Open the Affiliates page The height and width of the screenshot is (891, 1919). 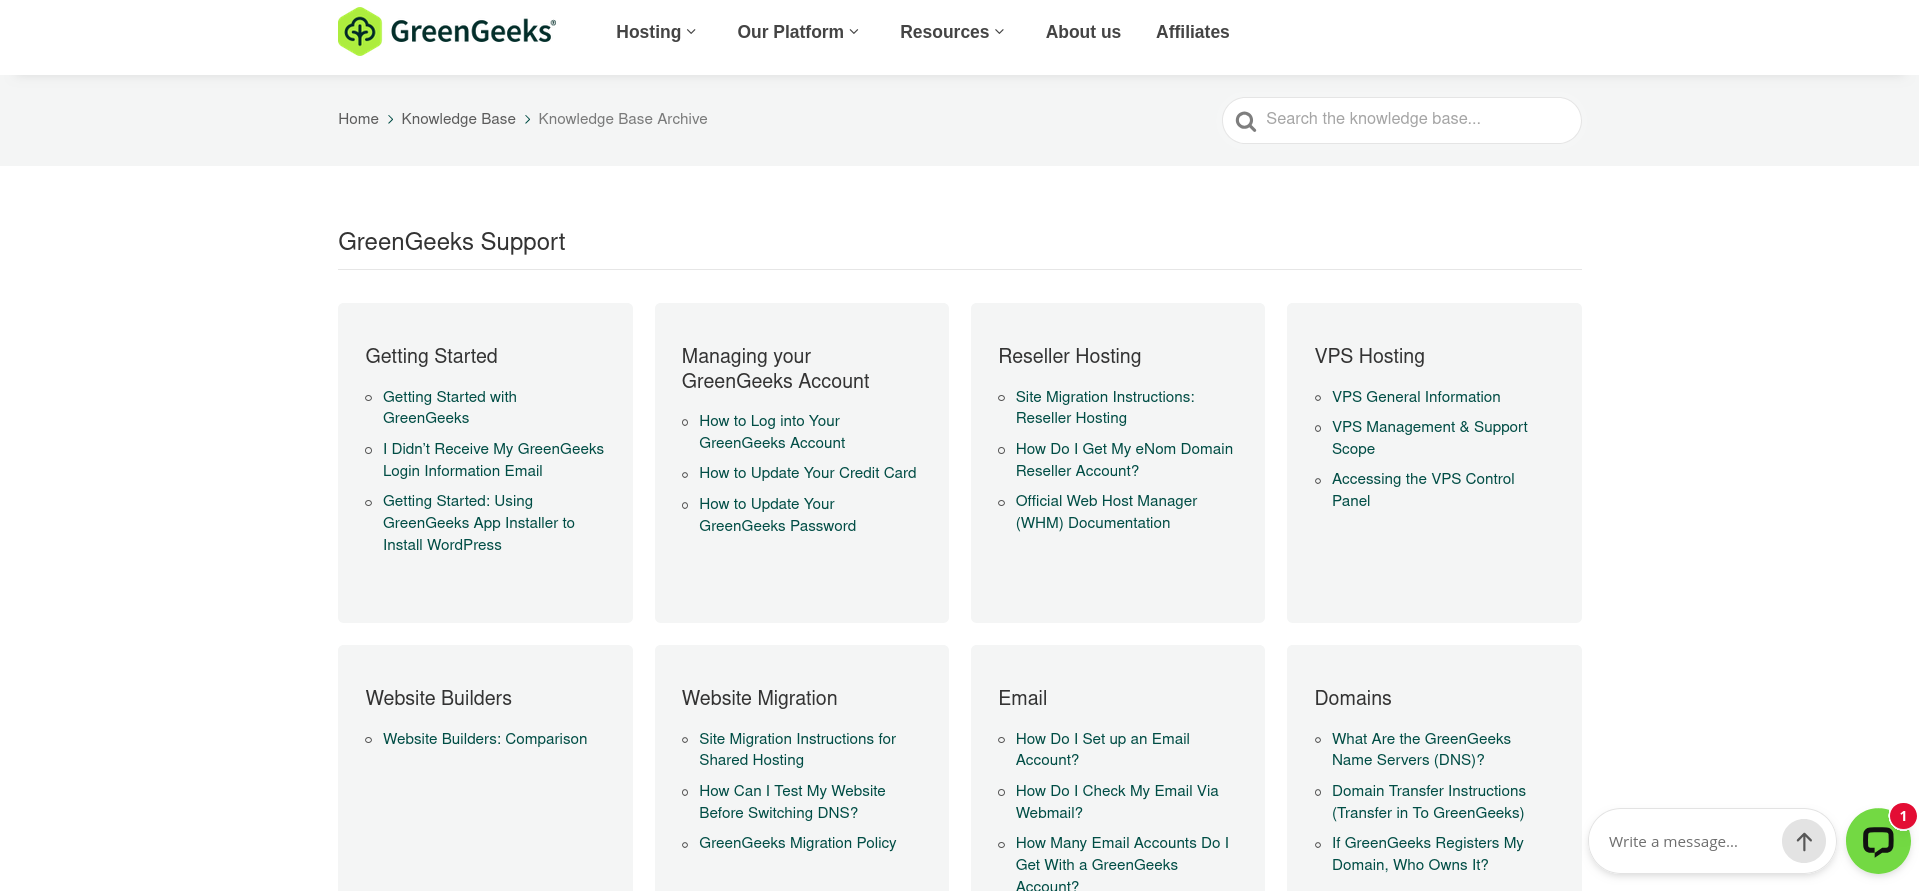click(1192, 32)
